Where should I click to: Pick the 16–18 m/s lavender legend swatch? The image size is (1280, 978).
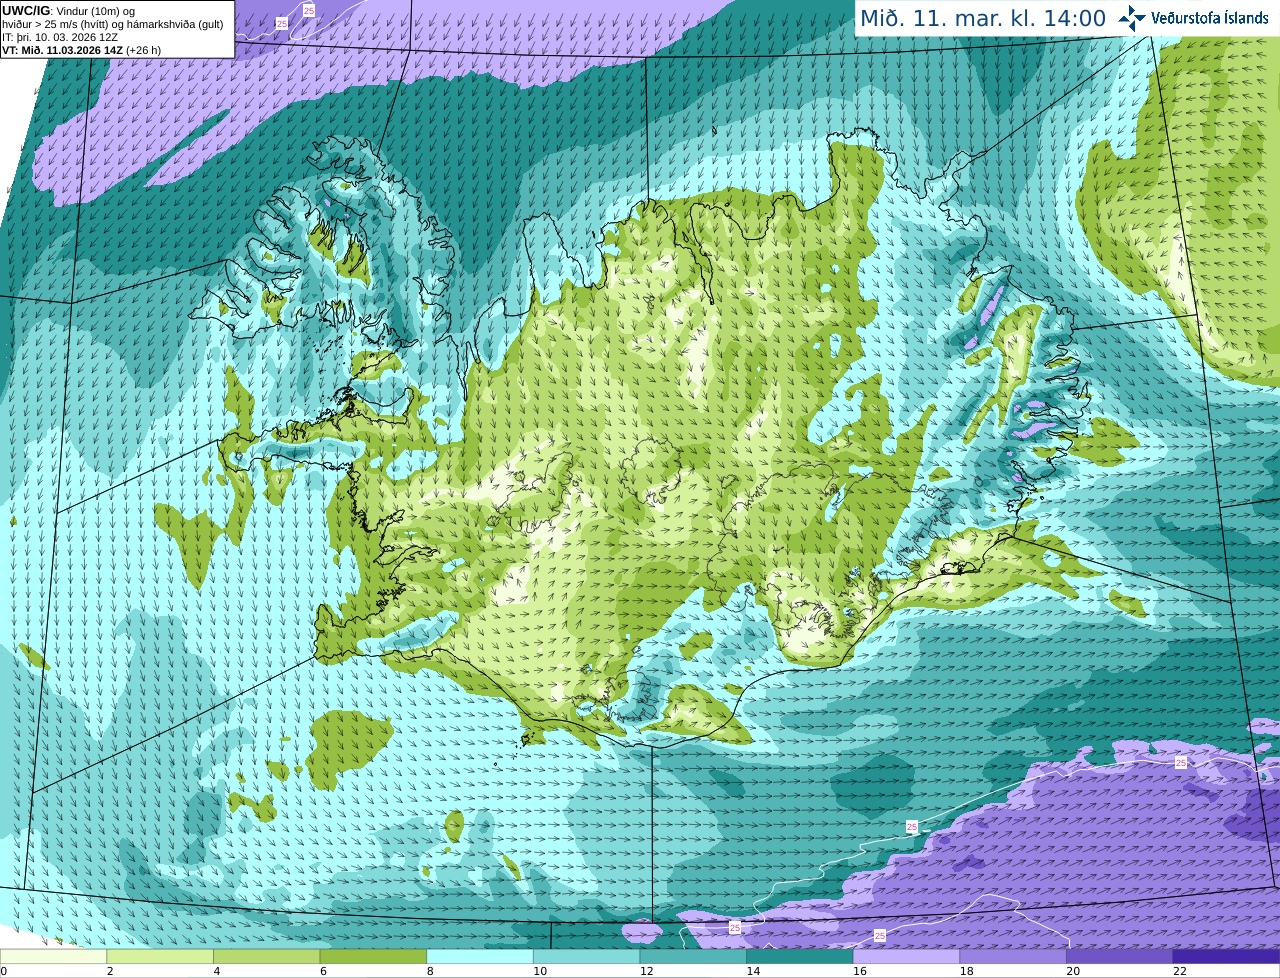tap(906, 956)
